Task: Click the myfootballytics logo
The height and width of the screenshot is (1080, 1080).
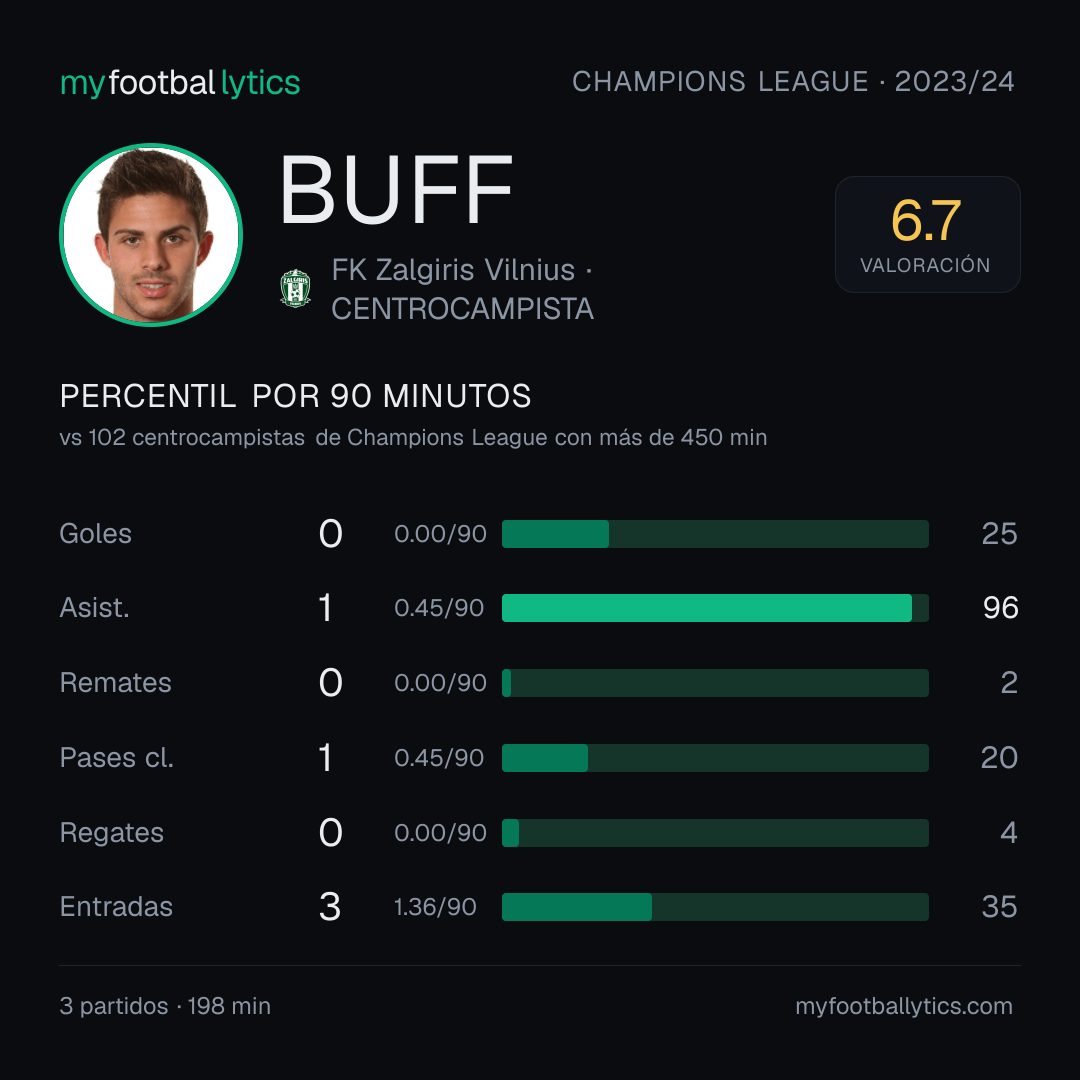Action: (180, 83)
